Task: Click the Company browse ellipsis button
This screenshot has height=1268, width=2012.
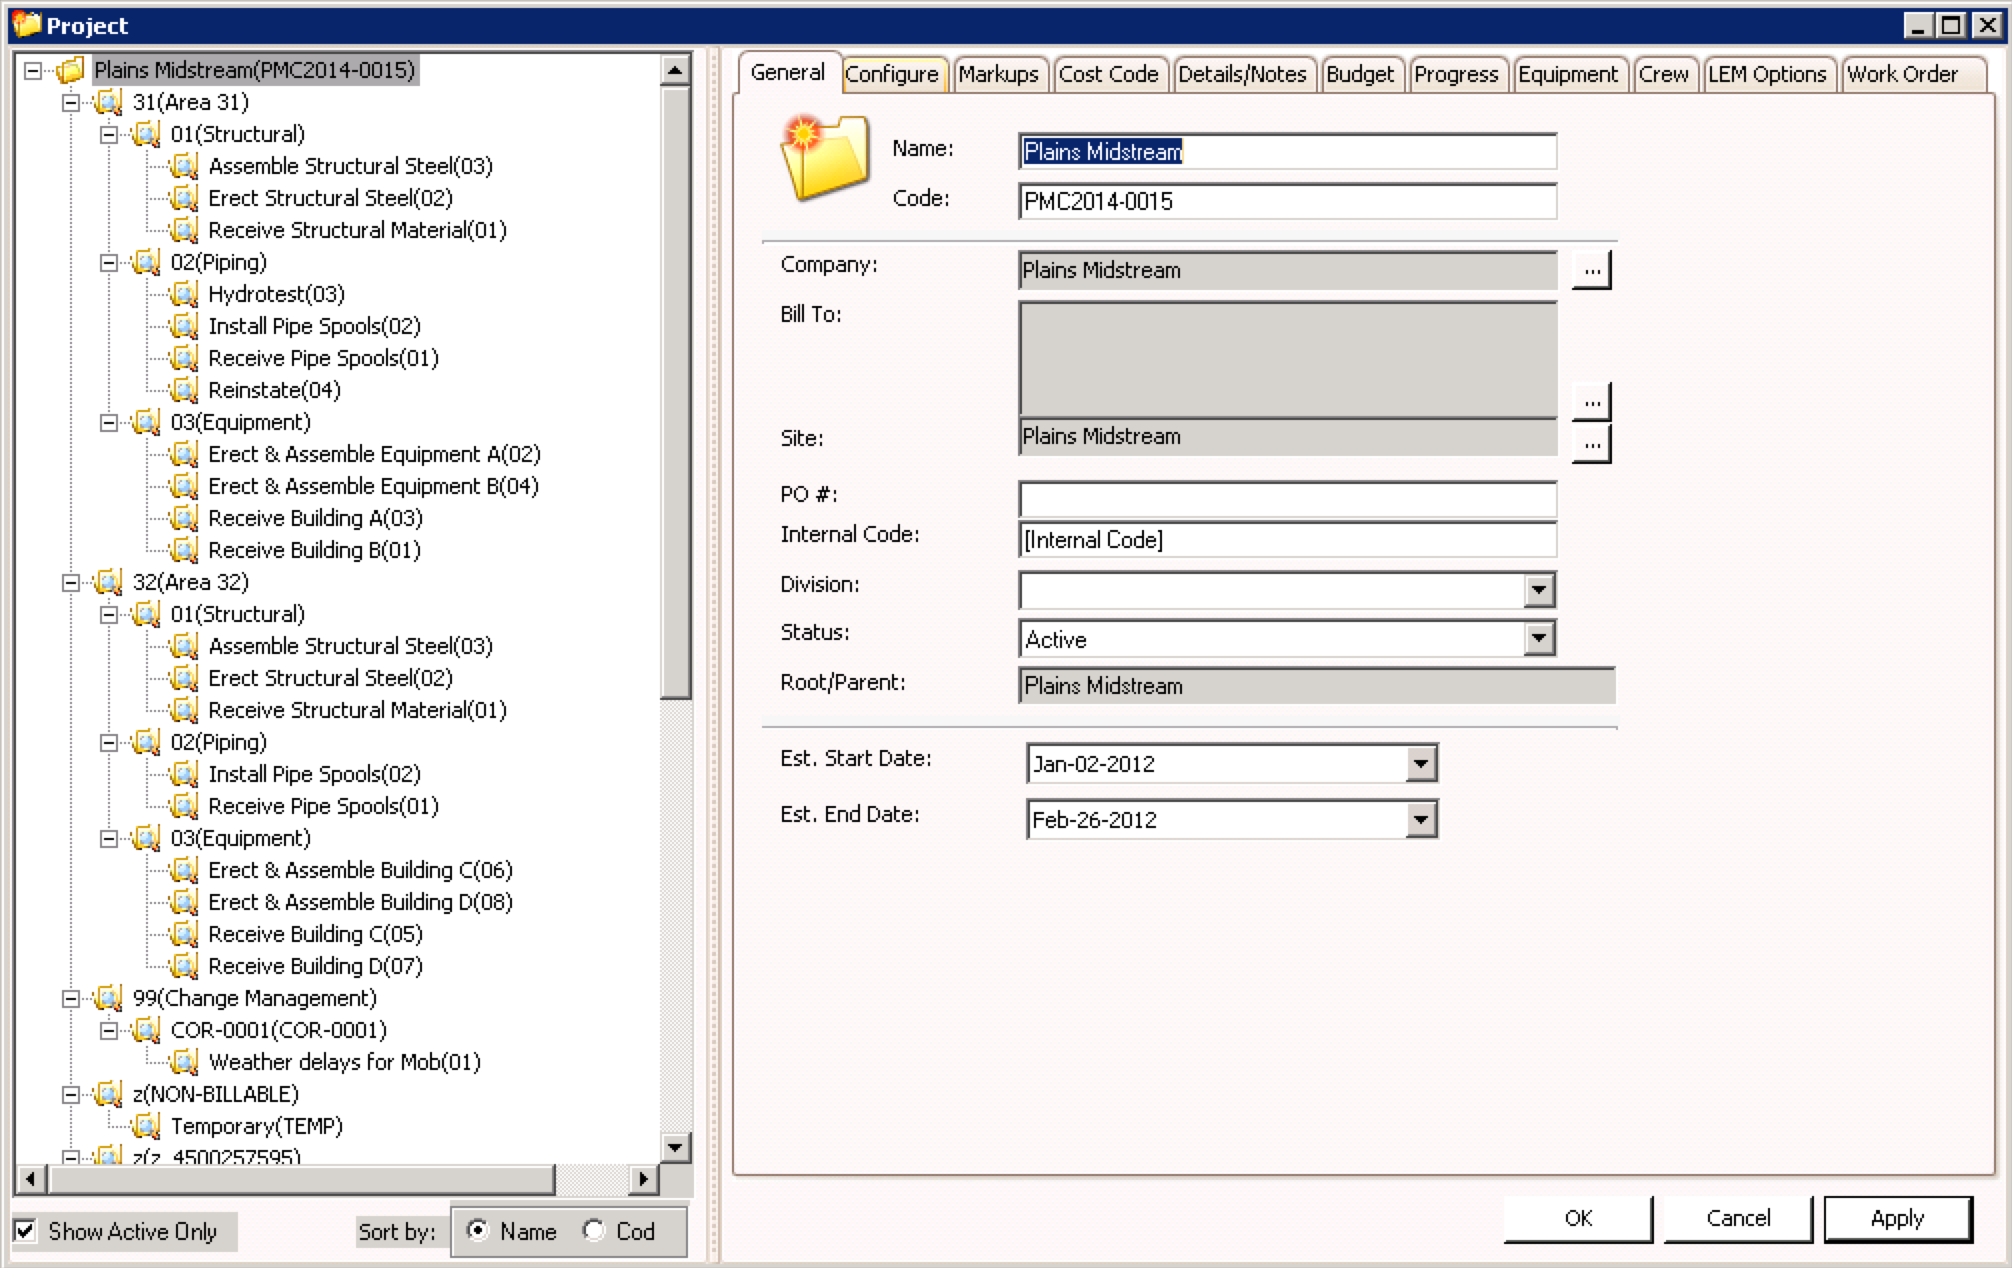Action: click(1591, 270)
